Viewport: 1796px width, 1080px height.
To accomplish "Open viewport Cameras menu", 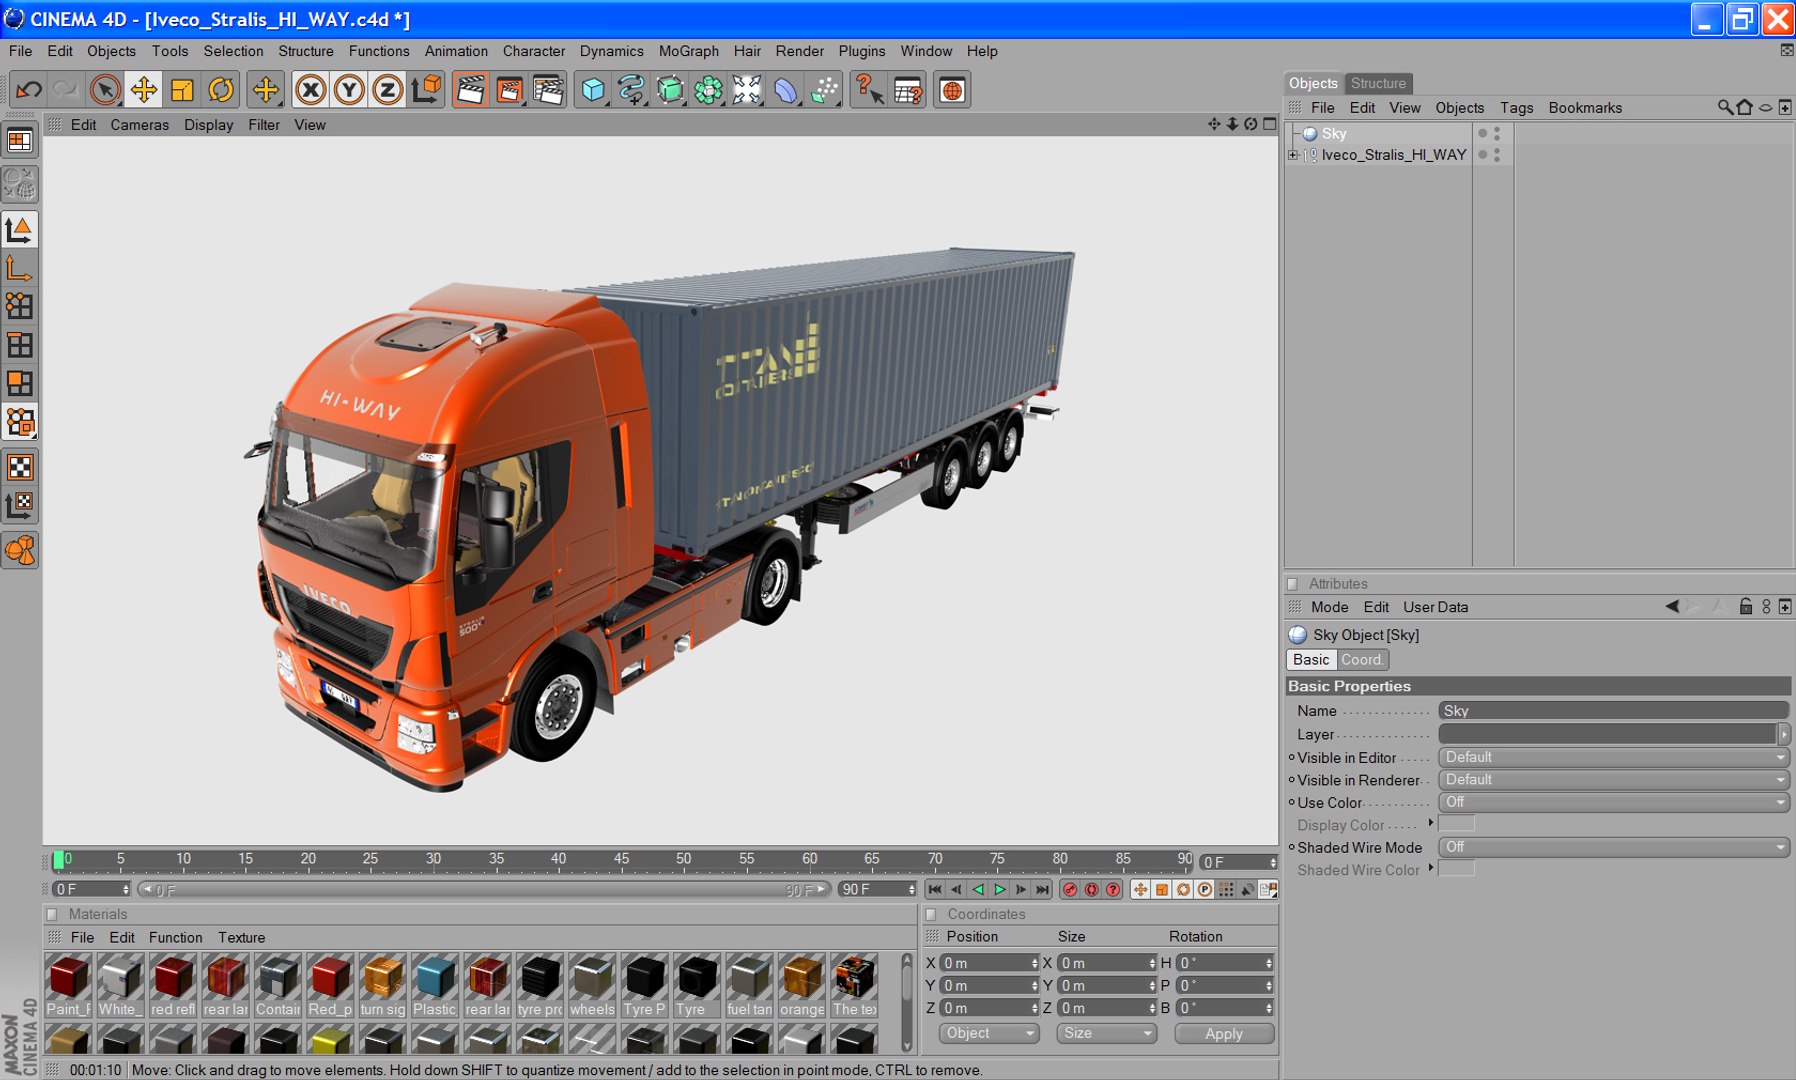I will (139, 125).
